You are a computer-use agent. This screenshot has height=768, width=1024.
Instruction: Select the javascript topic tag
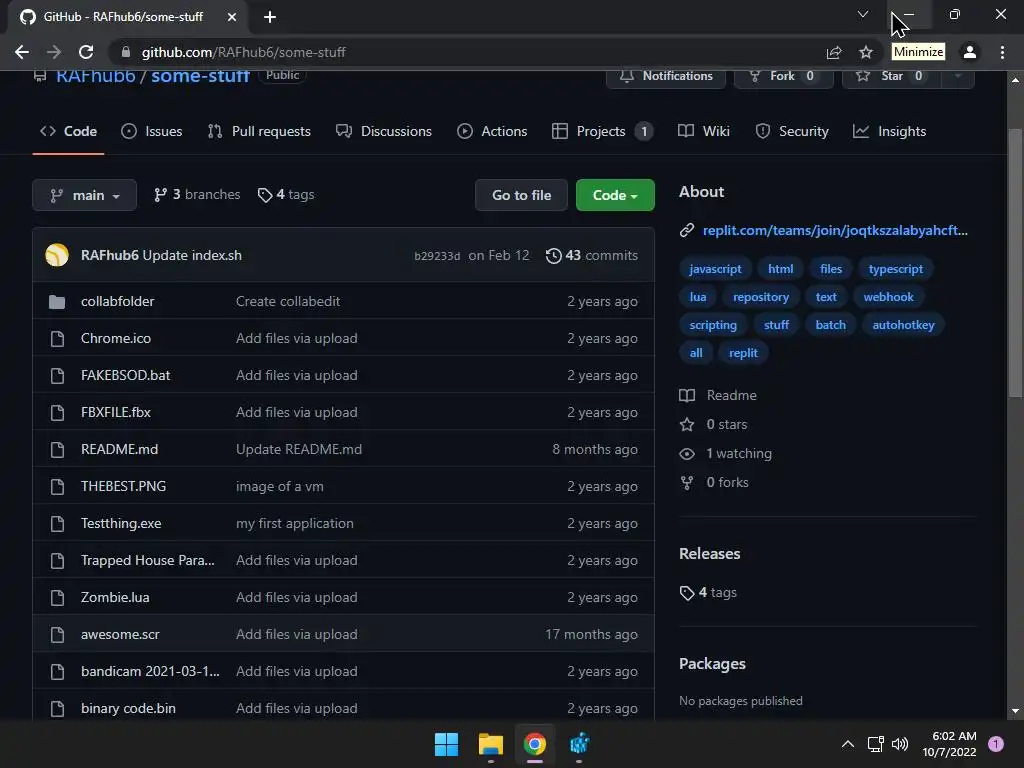tap(715, 269)
